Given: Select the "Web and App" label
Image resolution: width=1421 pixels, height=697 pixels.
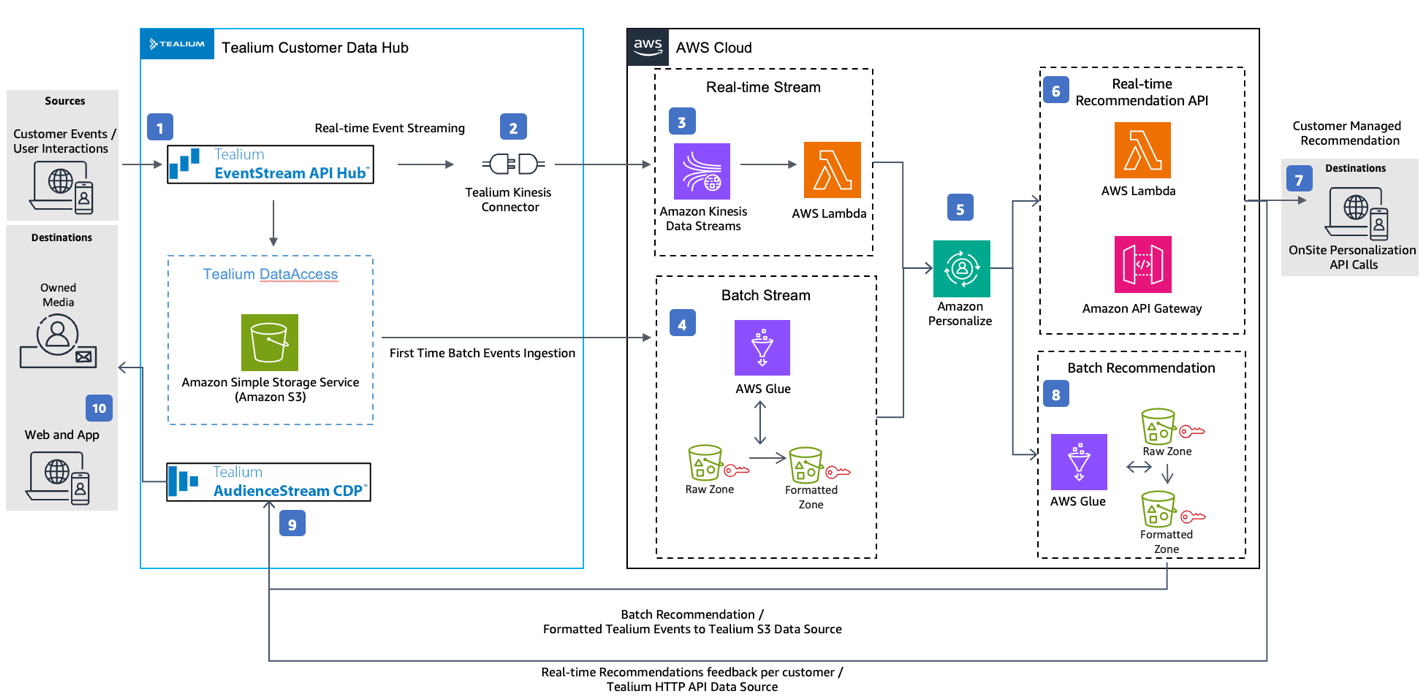Looking at the screenshot, I should click(62, 435).
